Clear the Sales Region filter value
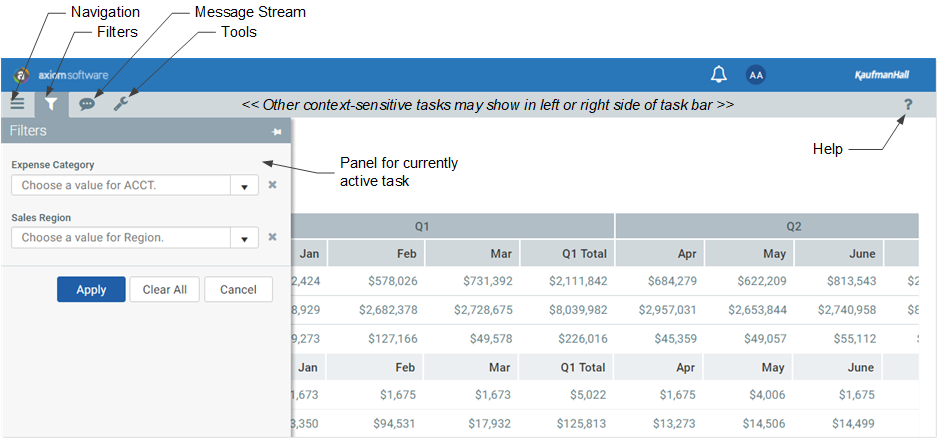Viewport: 940px width, 441px height. 272,237
